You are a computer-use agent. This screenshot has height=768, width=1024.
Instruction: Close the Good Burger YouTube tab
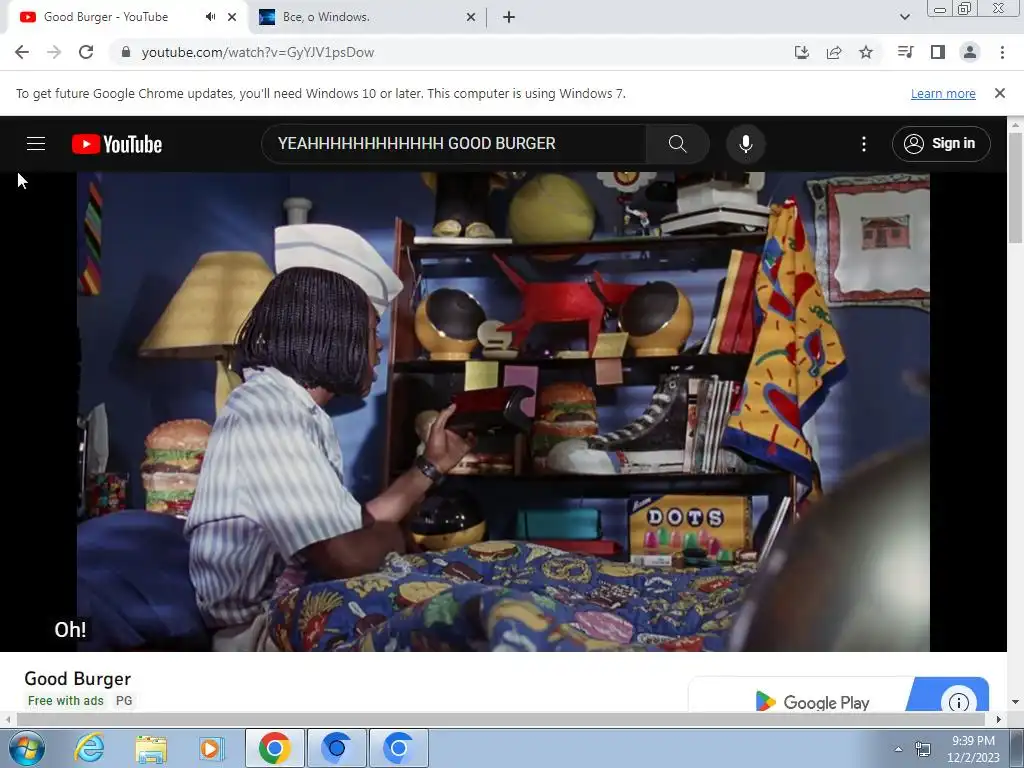tap(232, 17)
